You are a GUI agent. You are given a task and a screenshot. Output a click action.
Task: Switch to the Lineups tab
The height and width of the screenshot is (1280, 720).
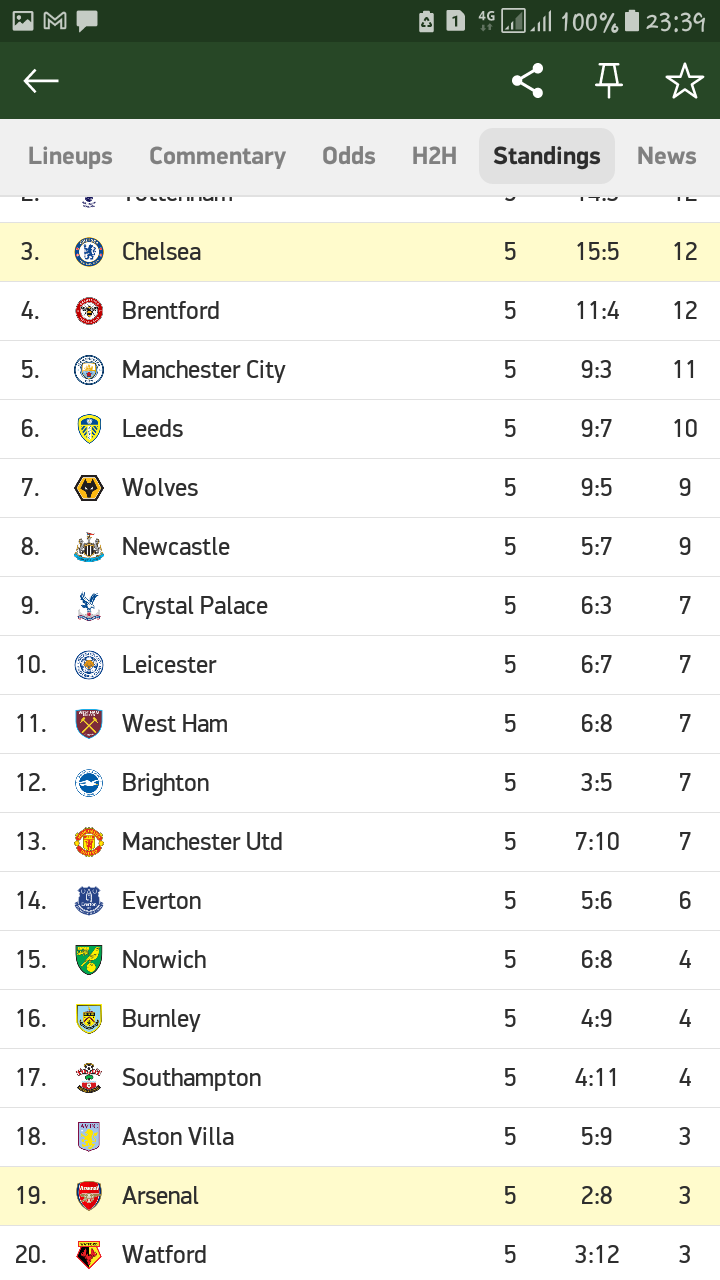click(70, 156)
